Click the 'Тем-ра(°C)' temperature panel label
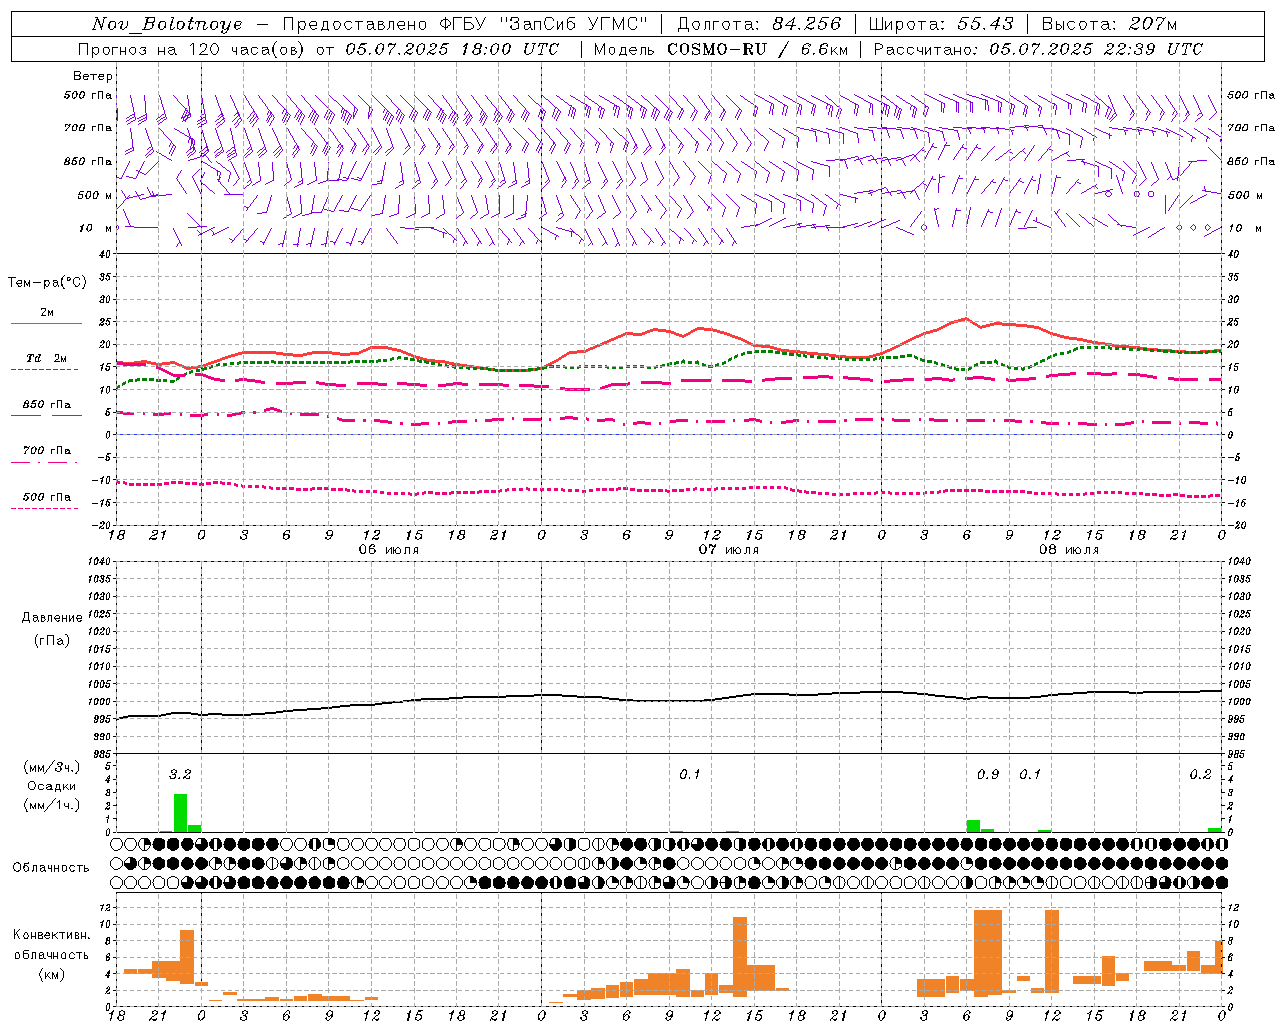This screenshot has width=1280, height=1024. click(47, 282)
